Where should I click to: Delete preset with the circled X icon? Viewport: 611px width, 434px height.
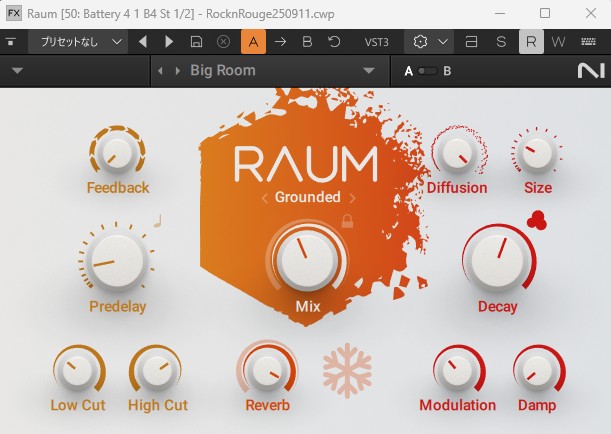coord(223,41)
